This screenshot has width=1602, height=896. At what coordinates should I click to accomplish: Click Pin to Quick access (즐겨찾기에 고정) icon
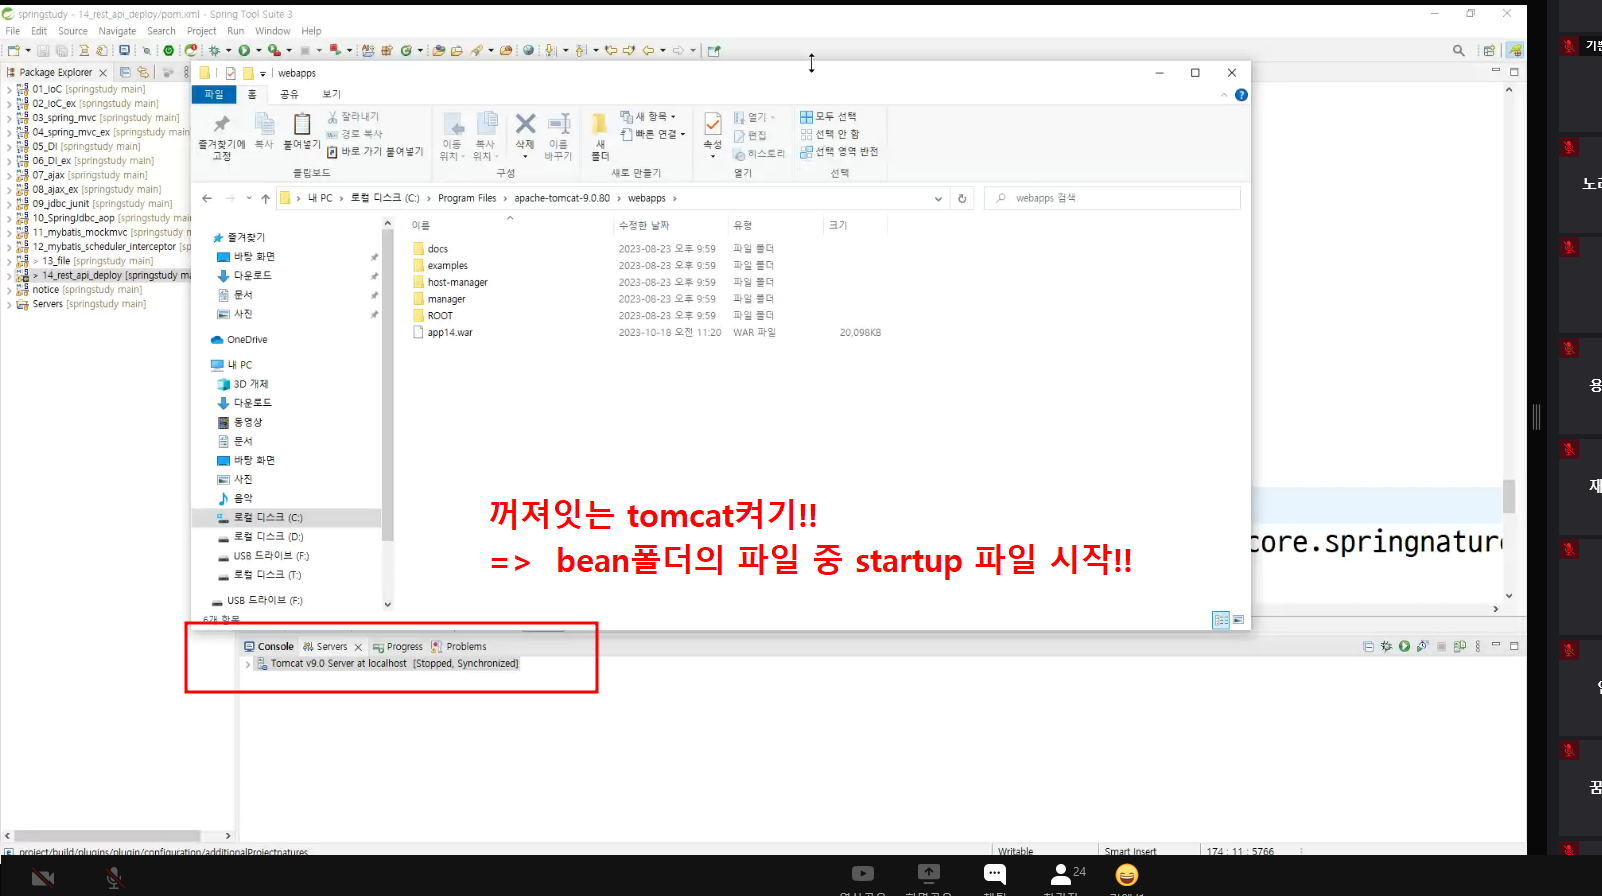222,124
